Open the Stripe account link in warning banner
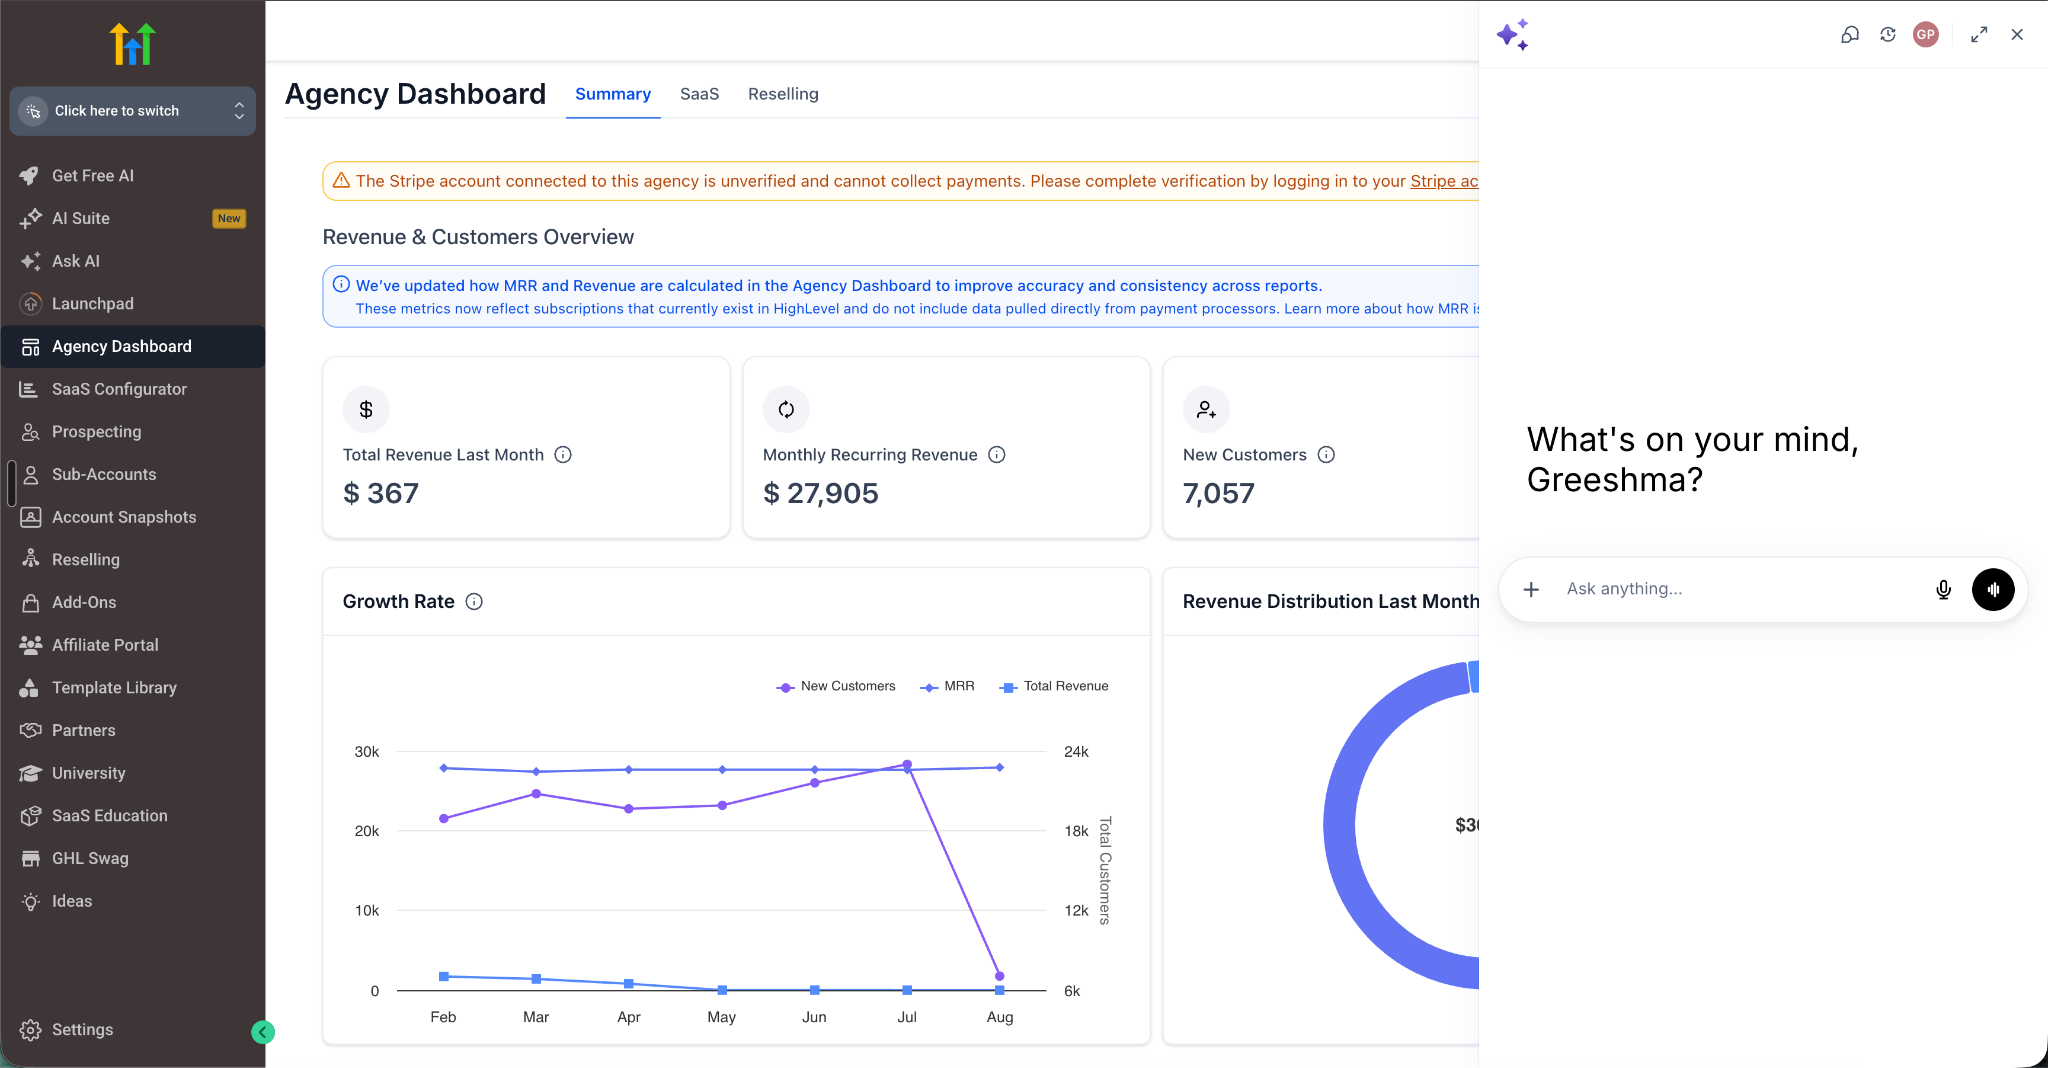Viewport: 2048px width, 1068px height. pyautogui.click(x=1444, y=181)
